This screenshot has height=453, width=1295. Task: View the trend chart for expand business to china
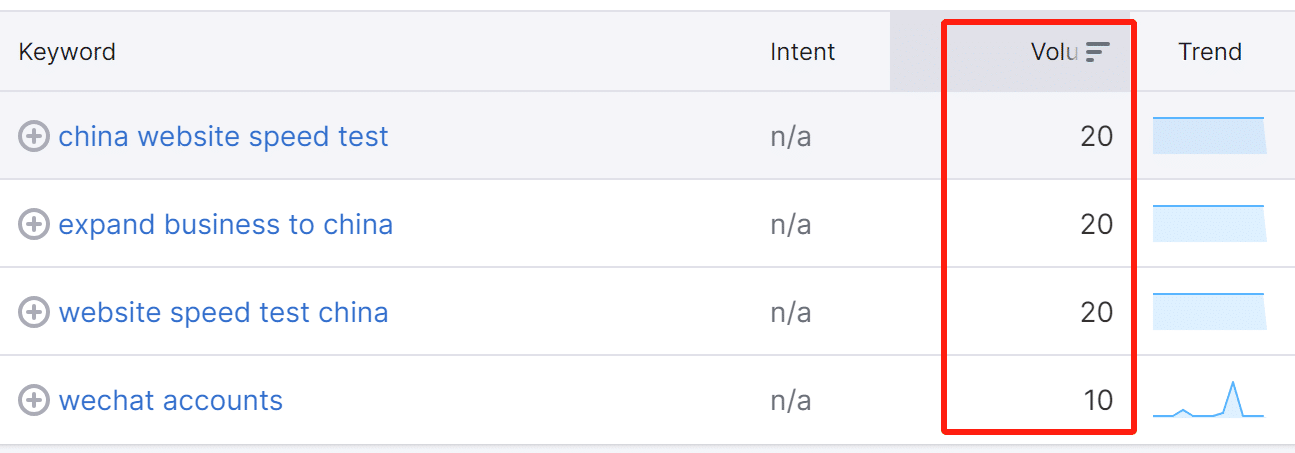pyautogui.click(x=1209, y=224)
